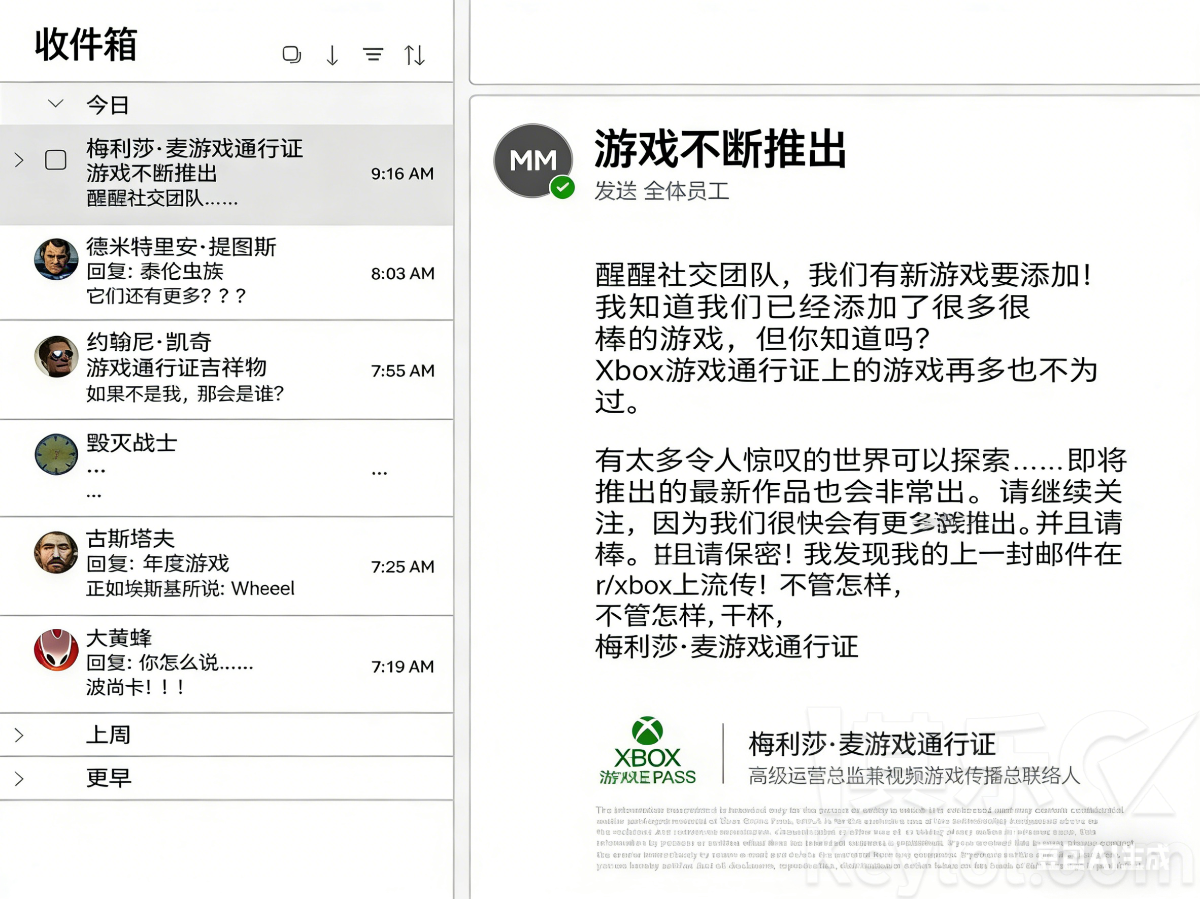Expand the 更早 group
This screenshot has height=899, width=1200.
pyautogui.click(x=18, y=778)
